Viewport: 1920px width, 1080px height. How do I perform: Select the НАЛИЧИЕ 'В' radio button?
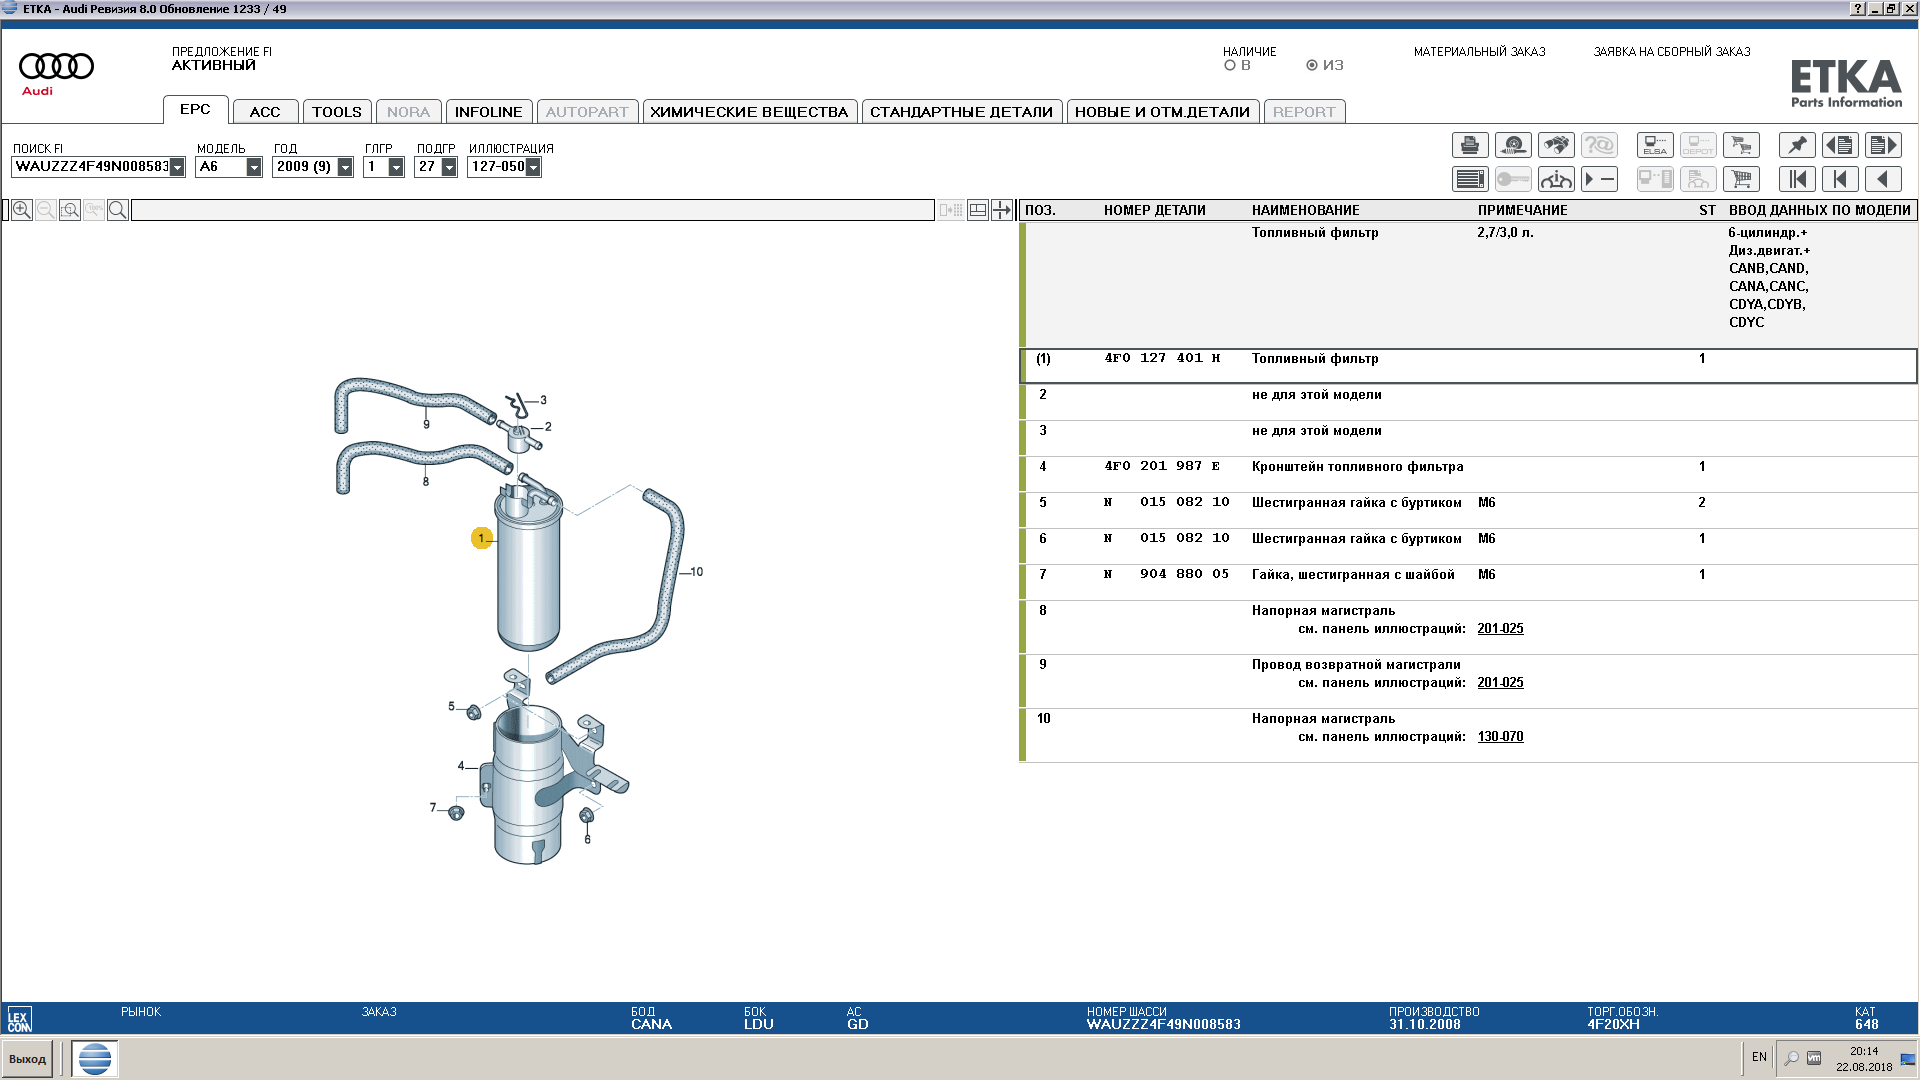1230,65
